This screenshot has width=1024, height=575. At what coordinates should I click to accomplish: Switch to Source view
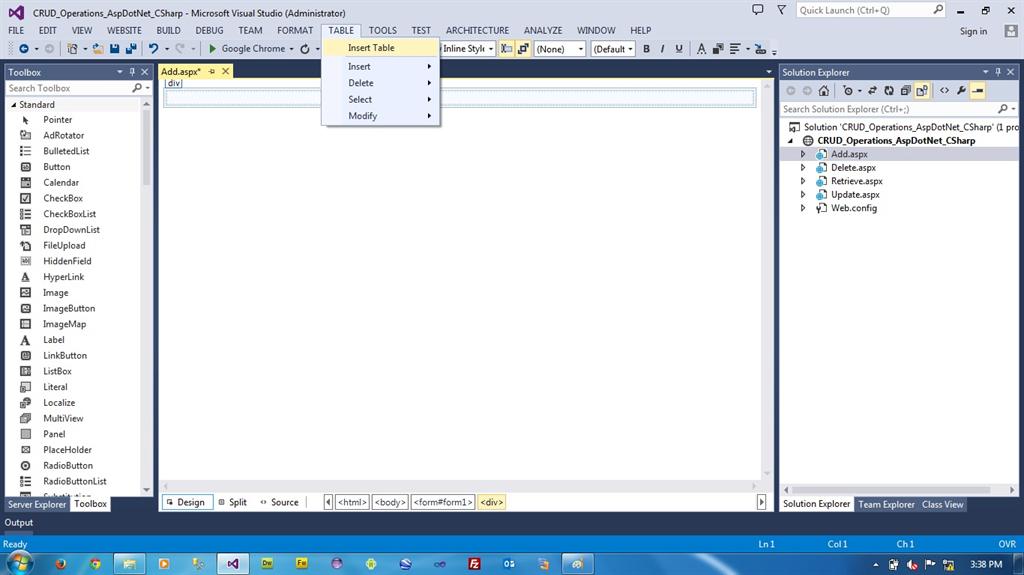tap(279, 502)
